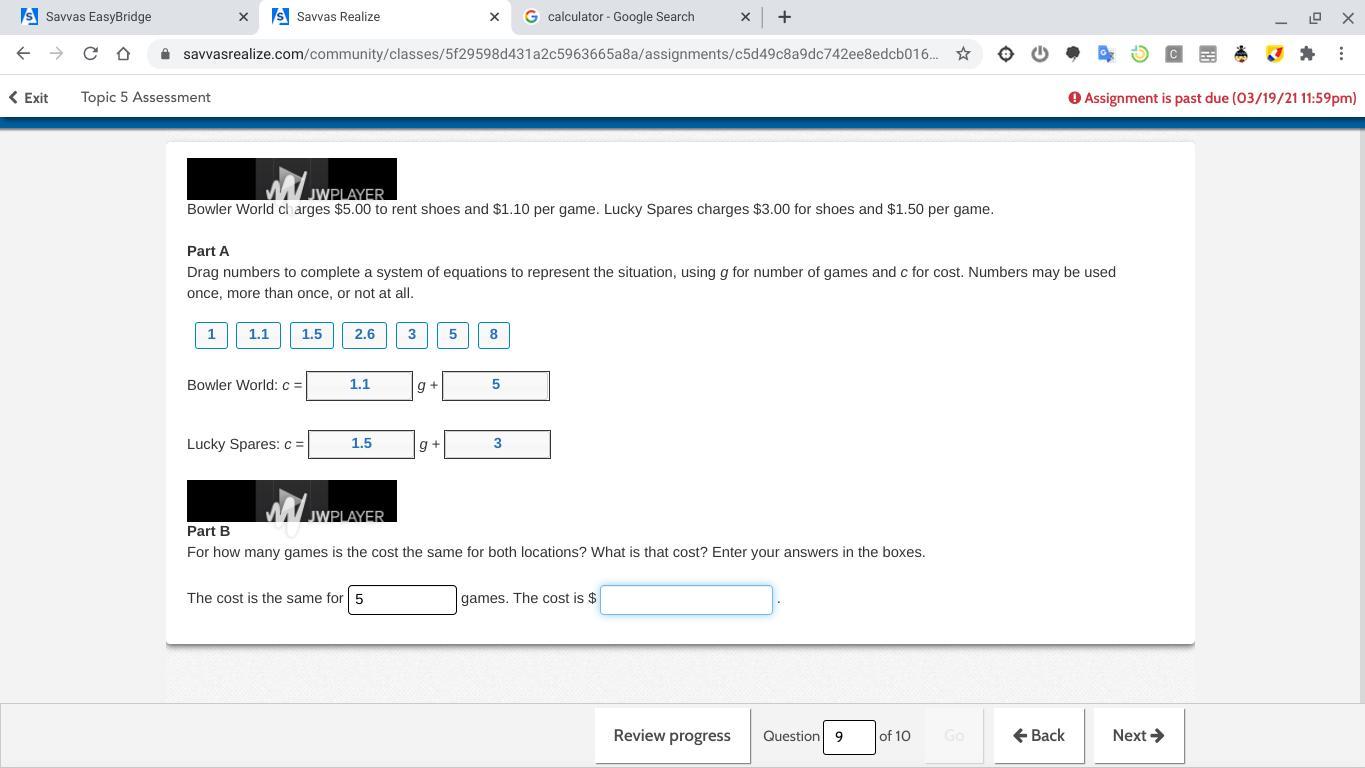Open a new browser tab
The width and height of the screenshot is (1365, 768).
(x=784, y=17)
